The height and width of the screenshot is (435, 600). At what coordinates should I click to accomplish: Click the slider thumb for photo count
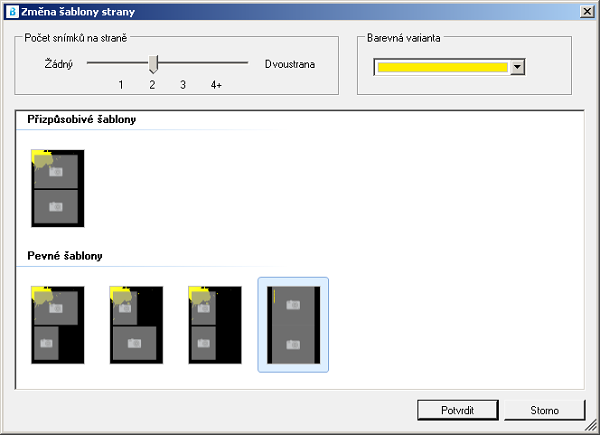(x=153, y=63)
